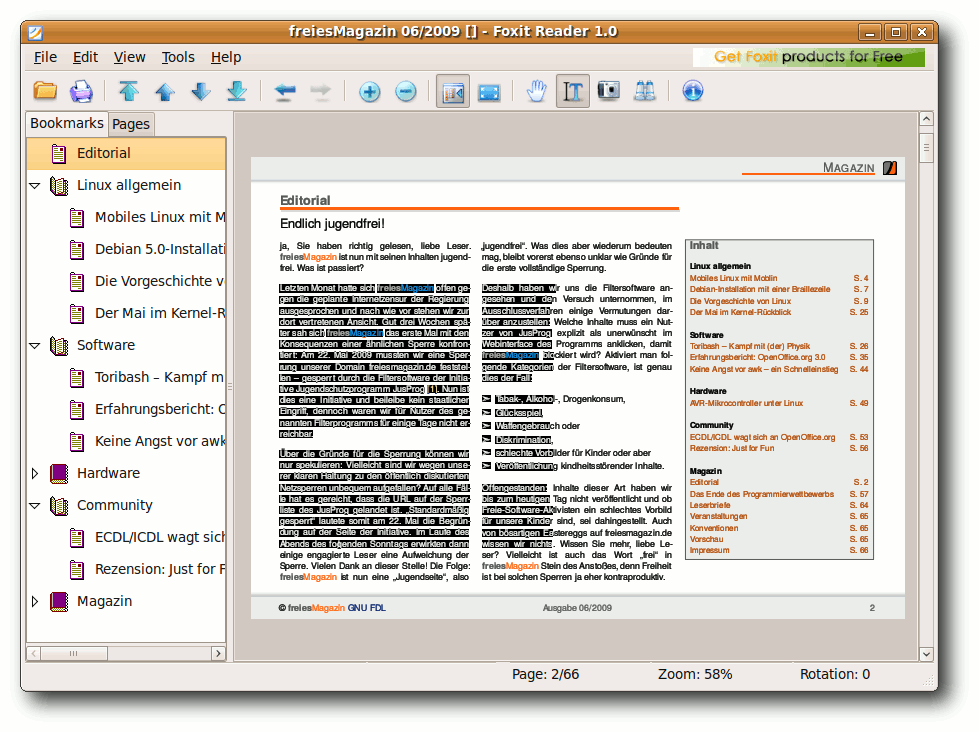Click the GNU FDL link in footer
Screen dimensions: 979x732
click(367, 608)
